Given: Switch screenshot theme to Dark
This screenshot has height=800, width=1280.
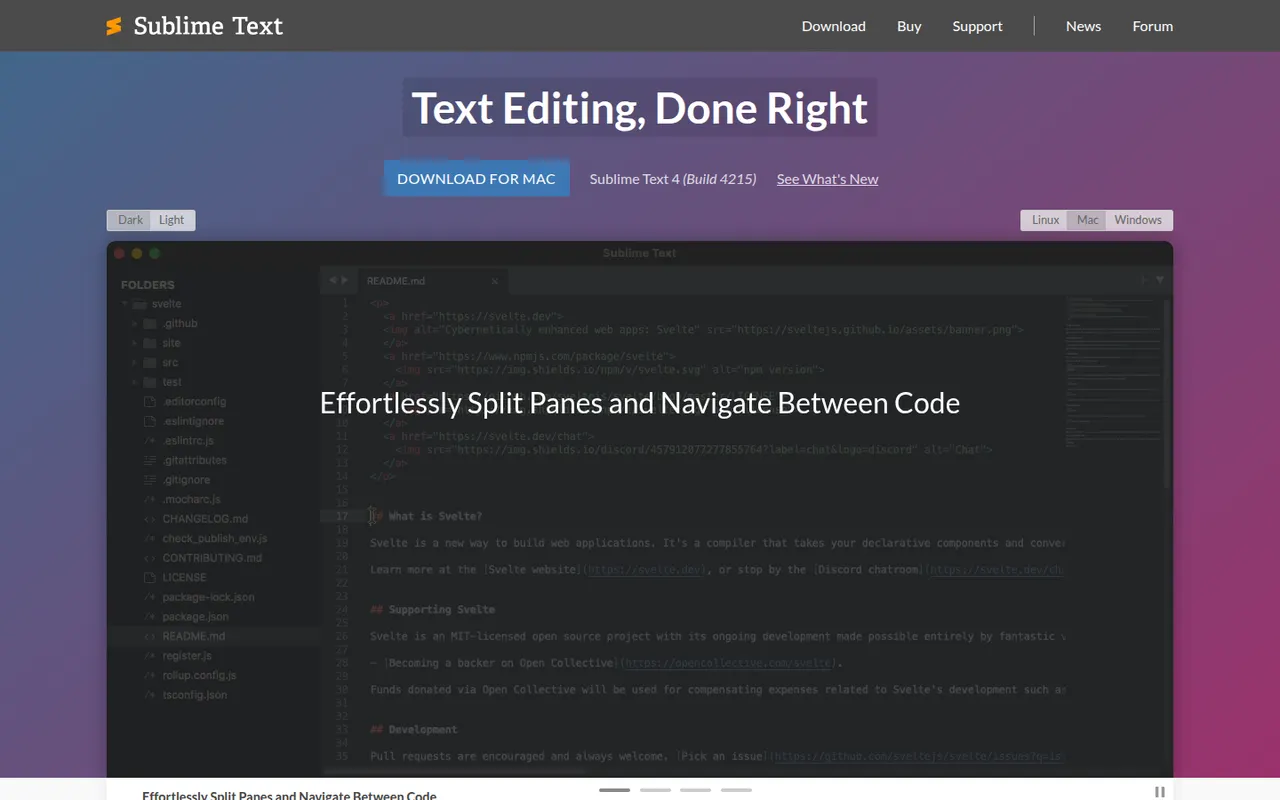Looking at the screenshot, I should (x=130, y=220).
